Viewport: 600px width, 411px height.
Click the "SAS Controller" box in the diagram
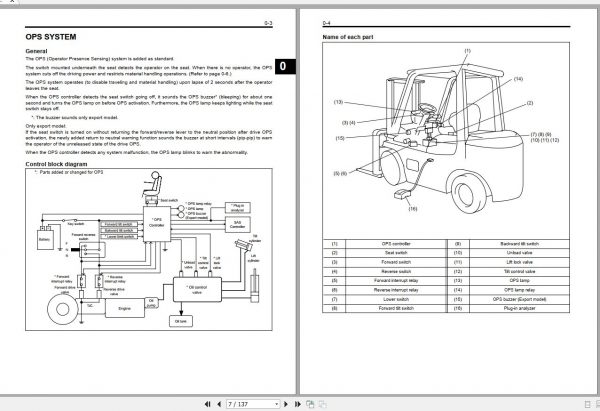(x=238, y=224)
